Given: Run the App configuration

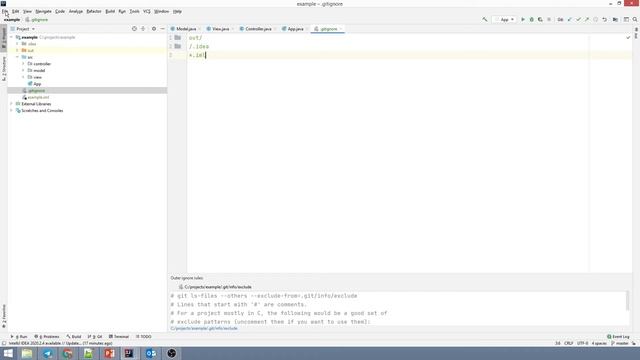Looking at the screenshot, I should coord(523,20).
